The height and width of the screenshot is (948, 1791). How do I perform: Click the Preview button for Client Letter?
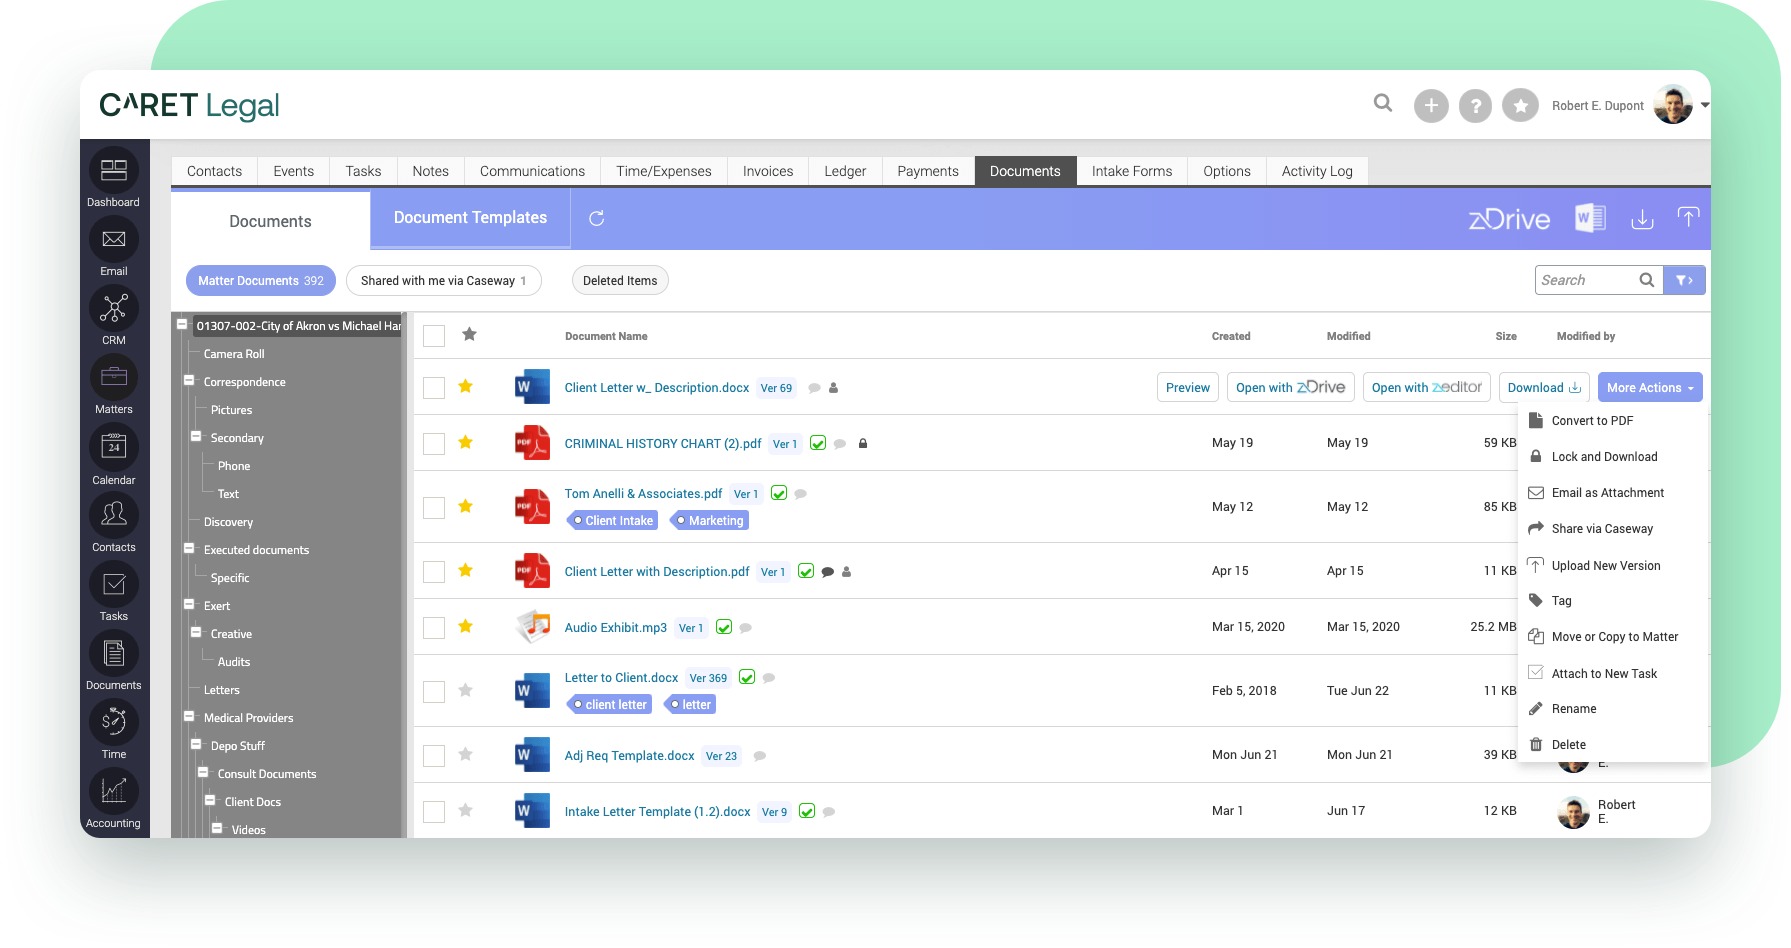click(1187, 387)
